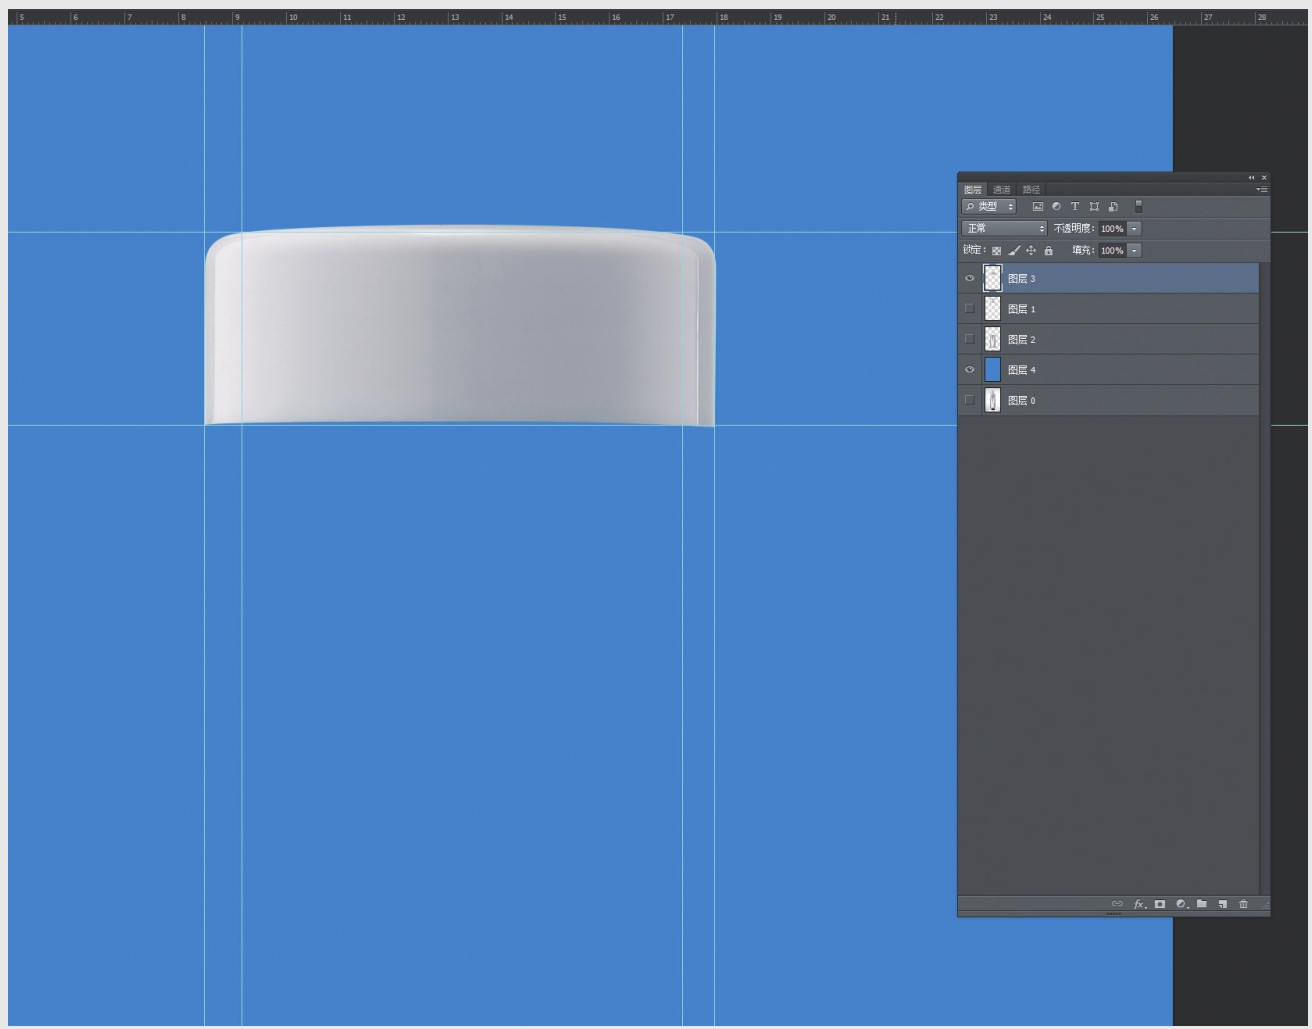The height and width of the screenshot is (1029, 1312).
Task: Click the create new group folder icon
Action: pos(1202,904)
